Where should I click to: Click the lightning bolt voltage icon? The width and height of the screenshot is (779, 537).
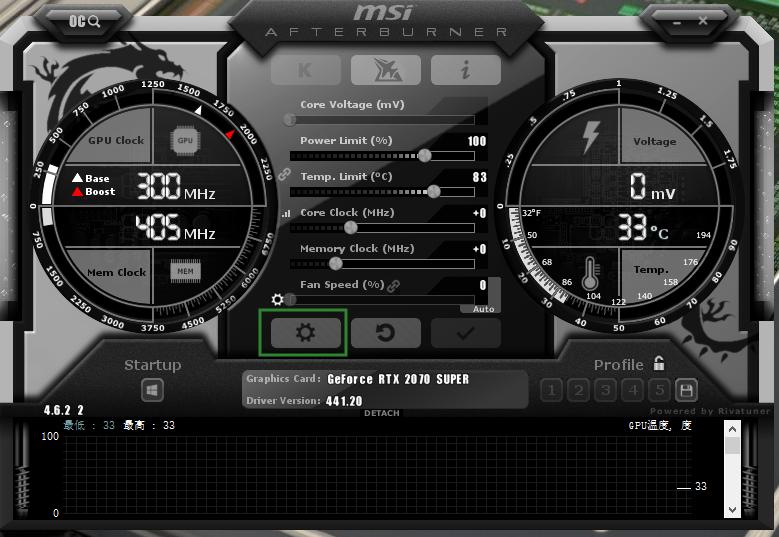[591, 137]
